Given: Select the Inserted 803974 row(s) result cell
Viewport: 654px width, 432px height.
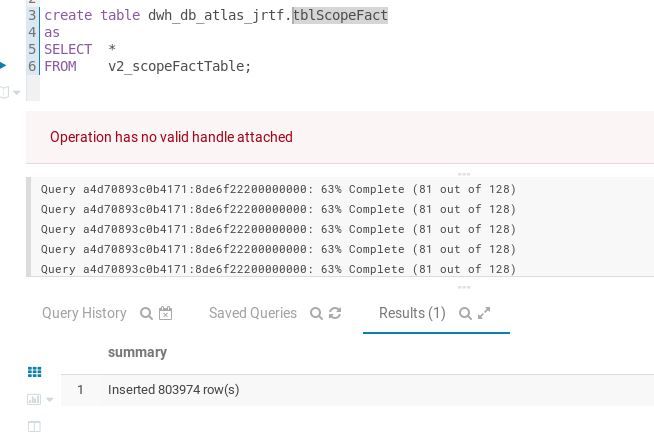Looking at the screenshot, I should (x=174, y=389).
